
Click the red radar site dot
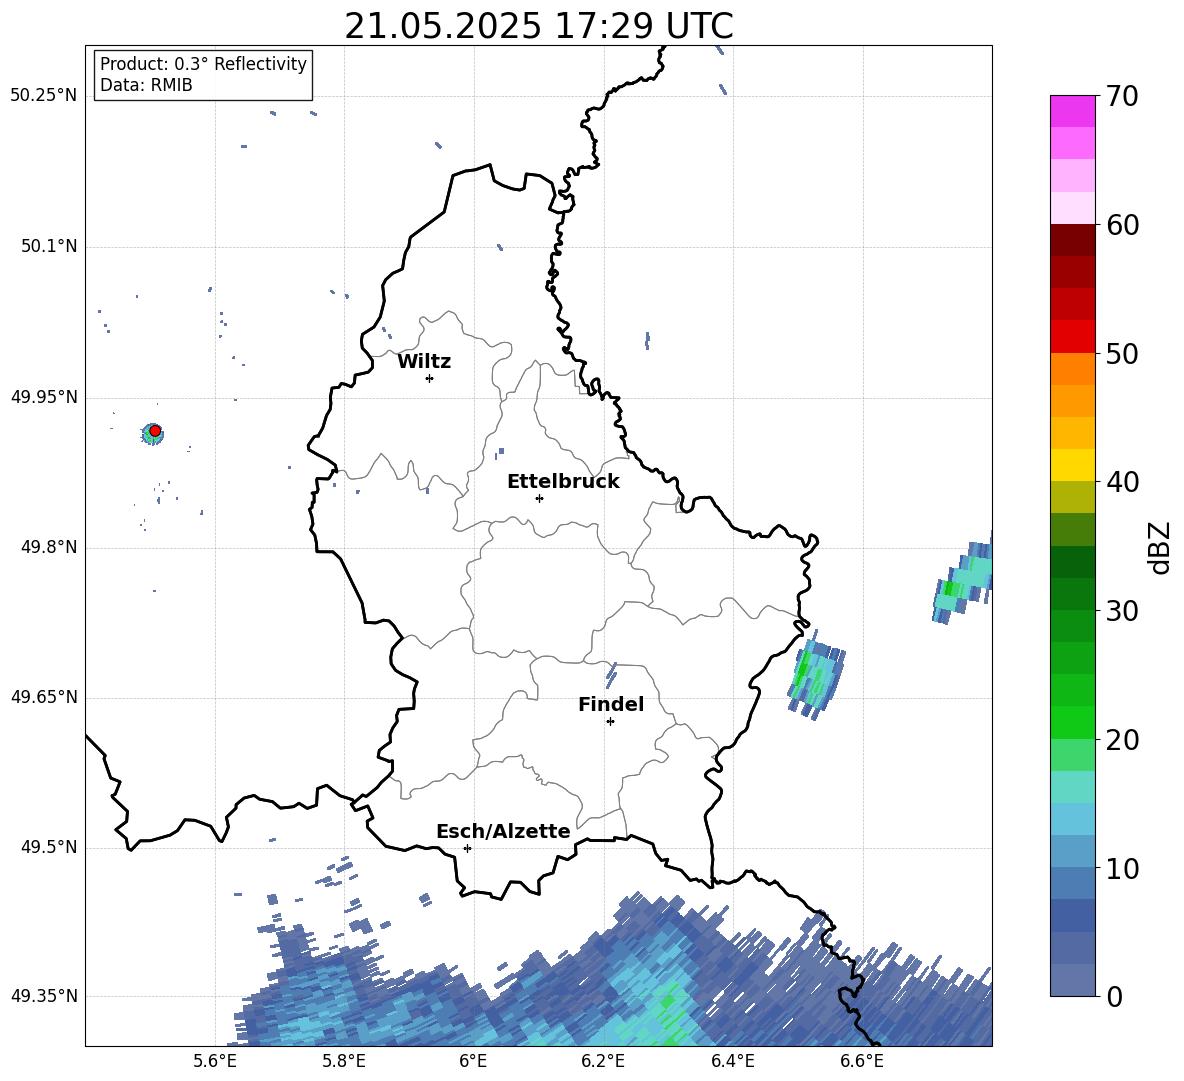tap(155, 430)
